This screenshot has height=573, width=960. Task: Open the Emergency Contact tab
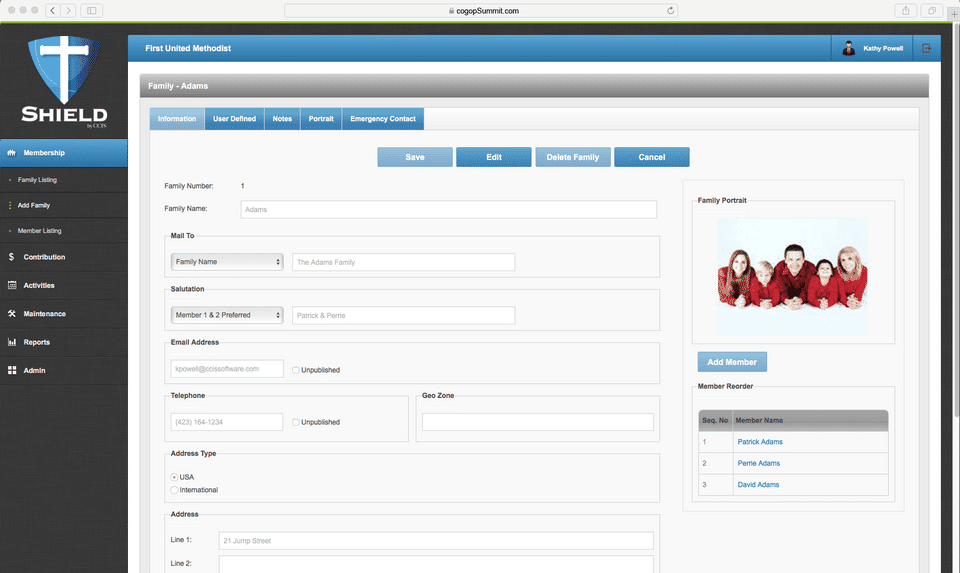pos(383,119)
